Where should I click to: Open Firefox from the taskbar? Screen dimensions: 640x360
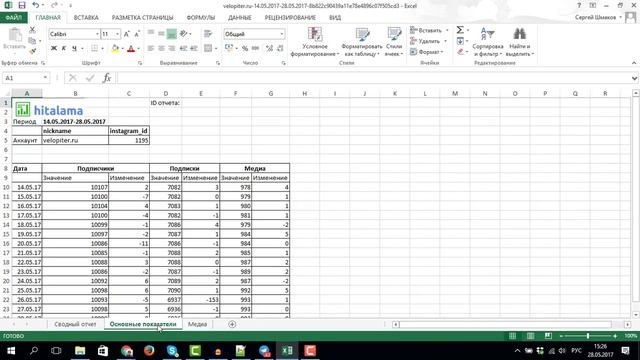[149, 351]
